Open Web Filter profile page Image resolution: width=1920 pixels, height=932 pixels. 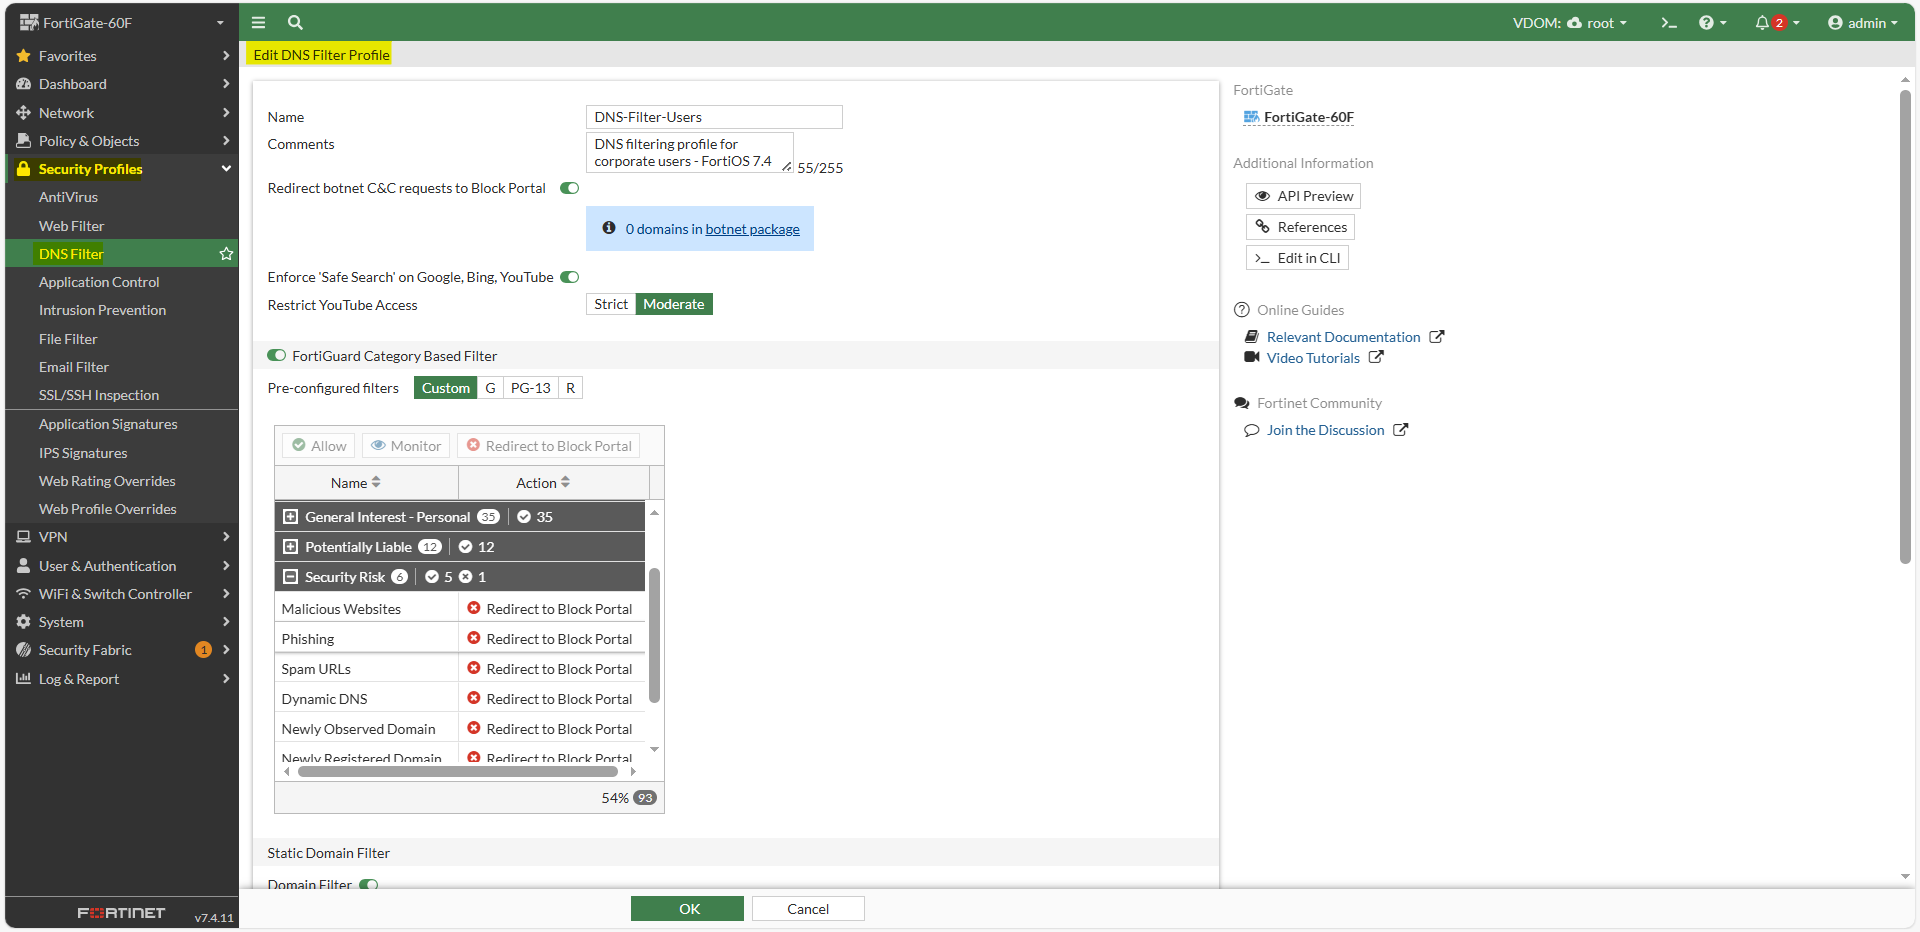pos(71,226)
